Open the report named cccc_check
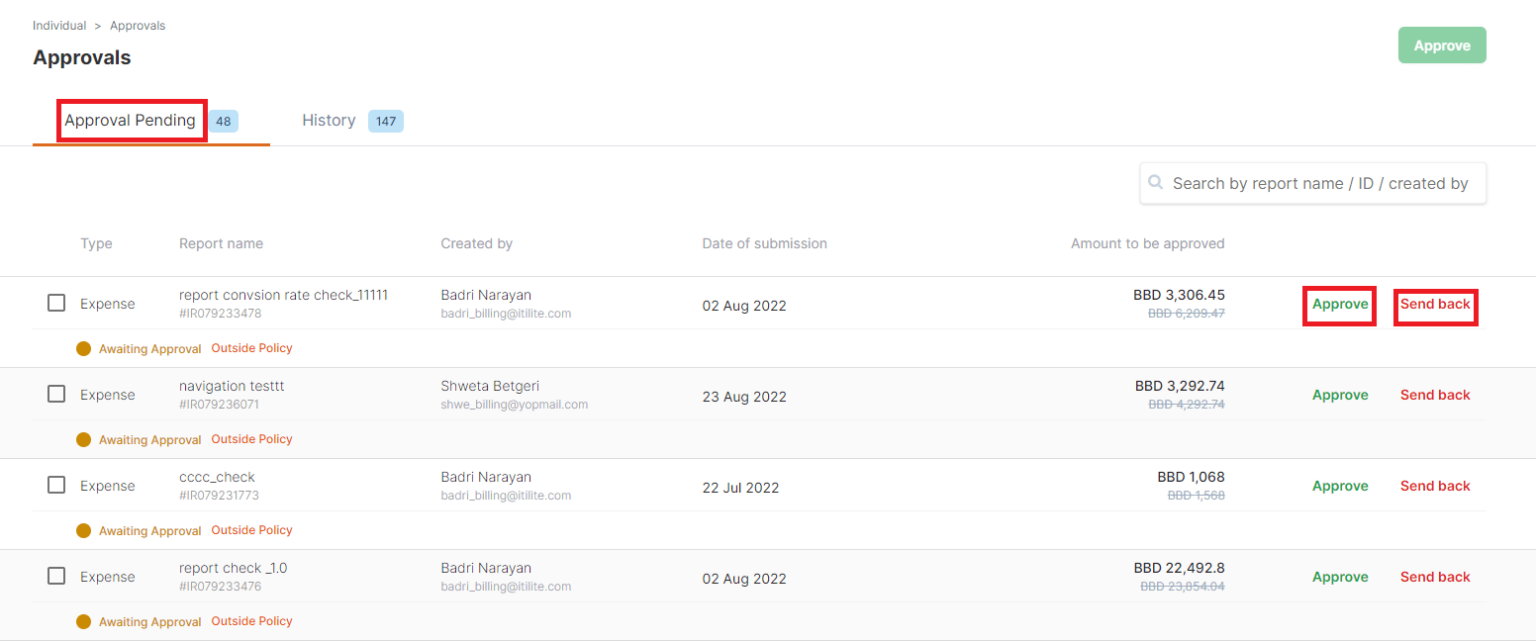Image resolution: width=1536 pixels, height=641 pixels. [x=217, y=477]
